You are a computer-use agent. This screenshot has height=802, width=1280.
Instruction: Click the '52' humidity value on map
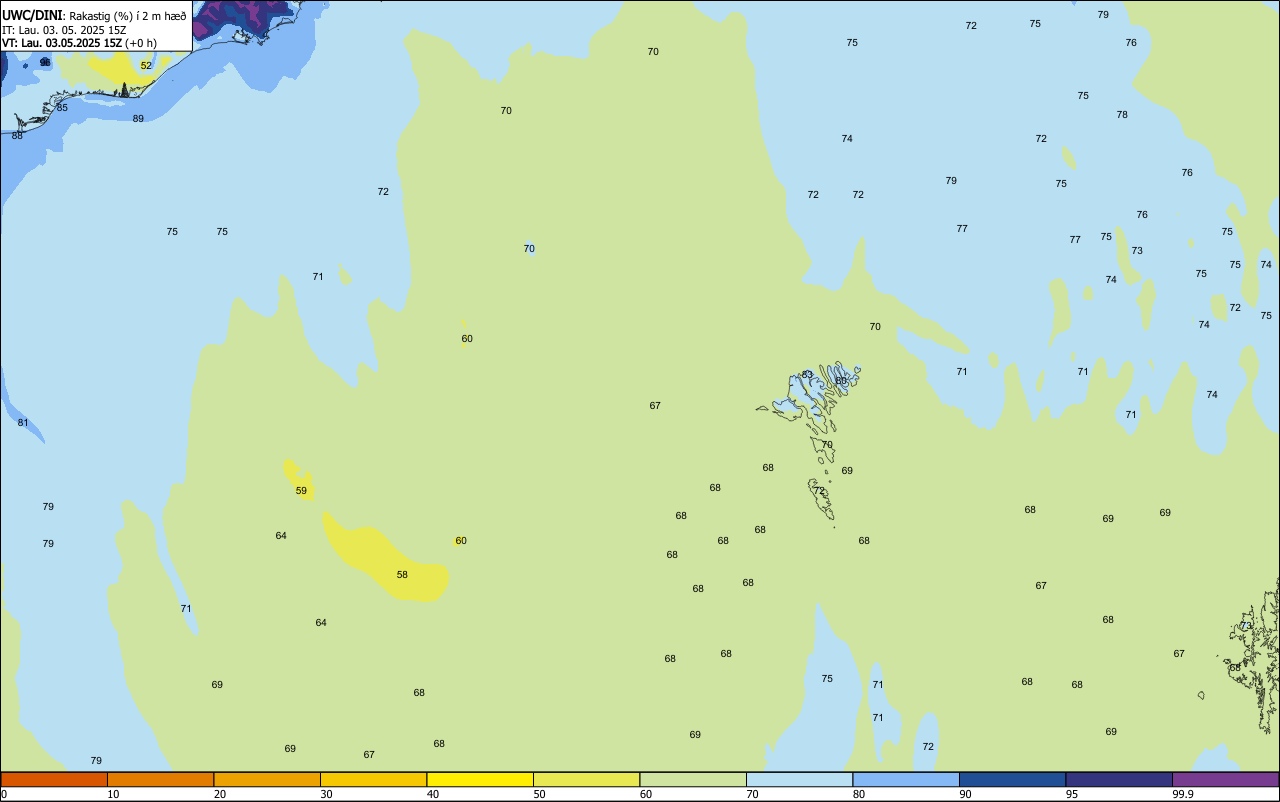pos(146,66)
